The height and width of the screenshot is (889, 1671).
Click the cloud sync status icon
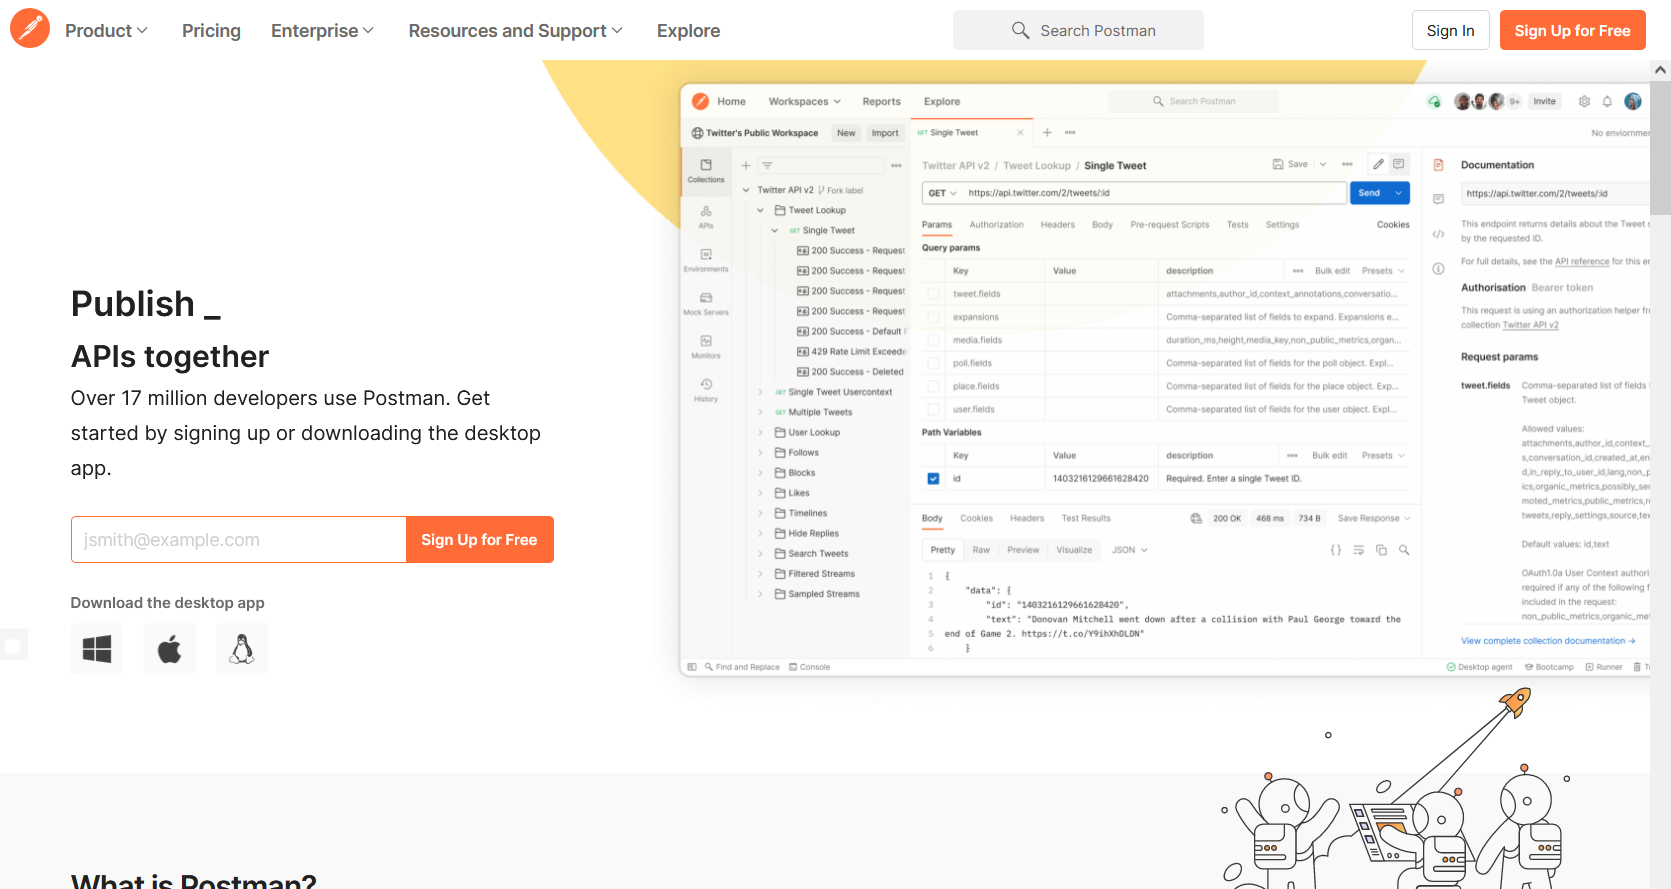(x=1434, y=101)
